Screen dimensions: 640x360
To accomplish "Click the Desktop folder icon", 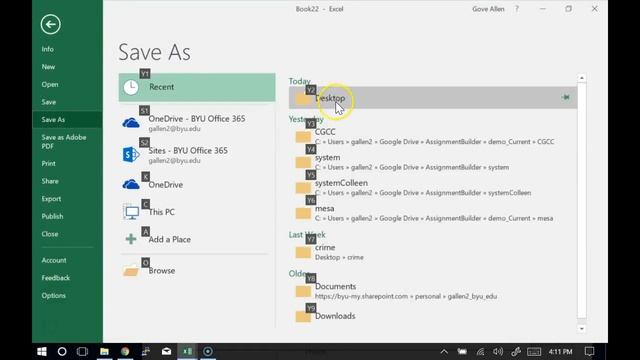I will (303, 98).
